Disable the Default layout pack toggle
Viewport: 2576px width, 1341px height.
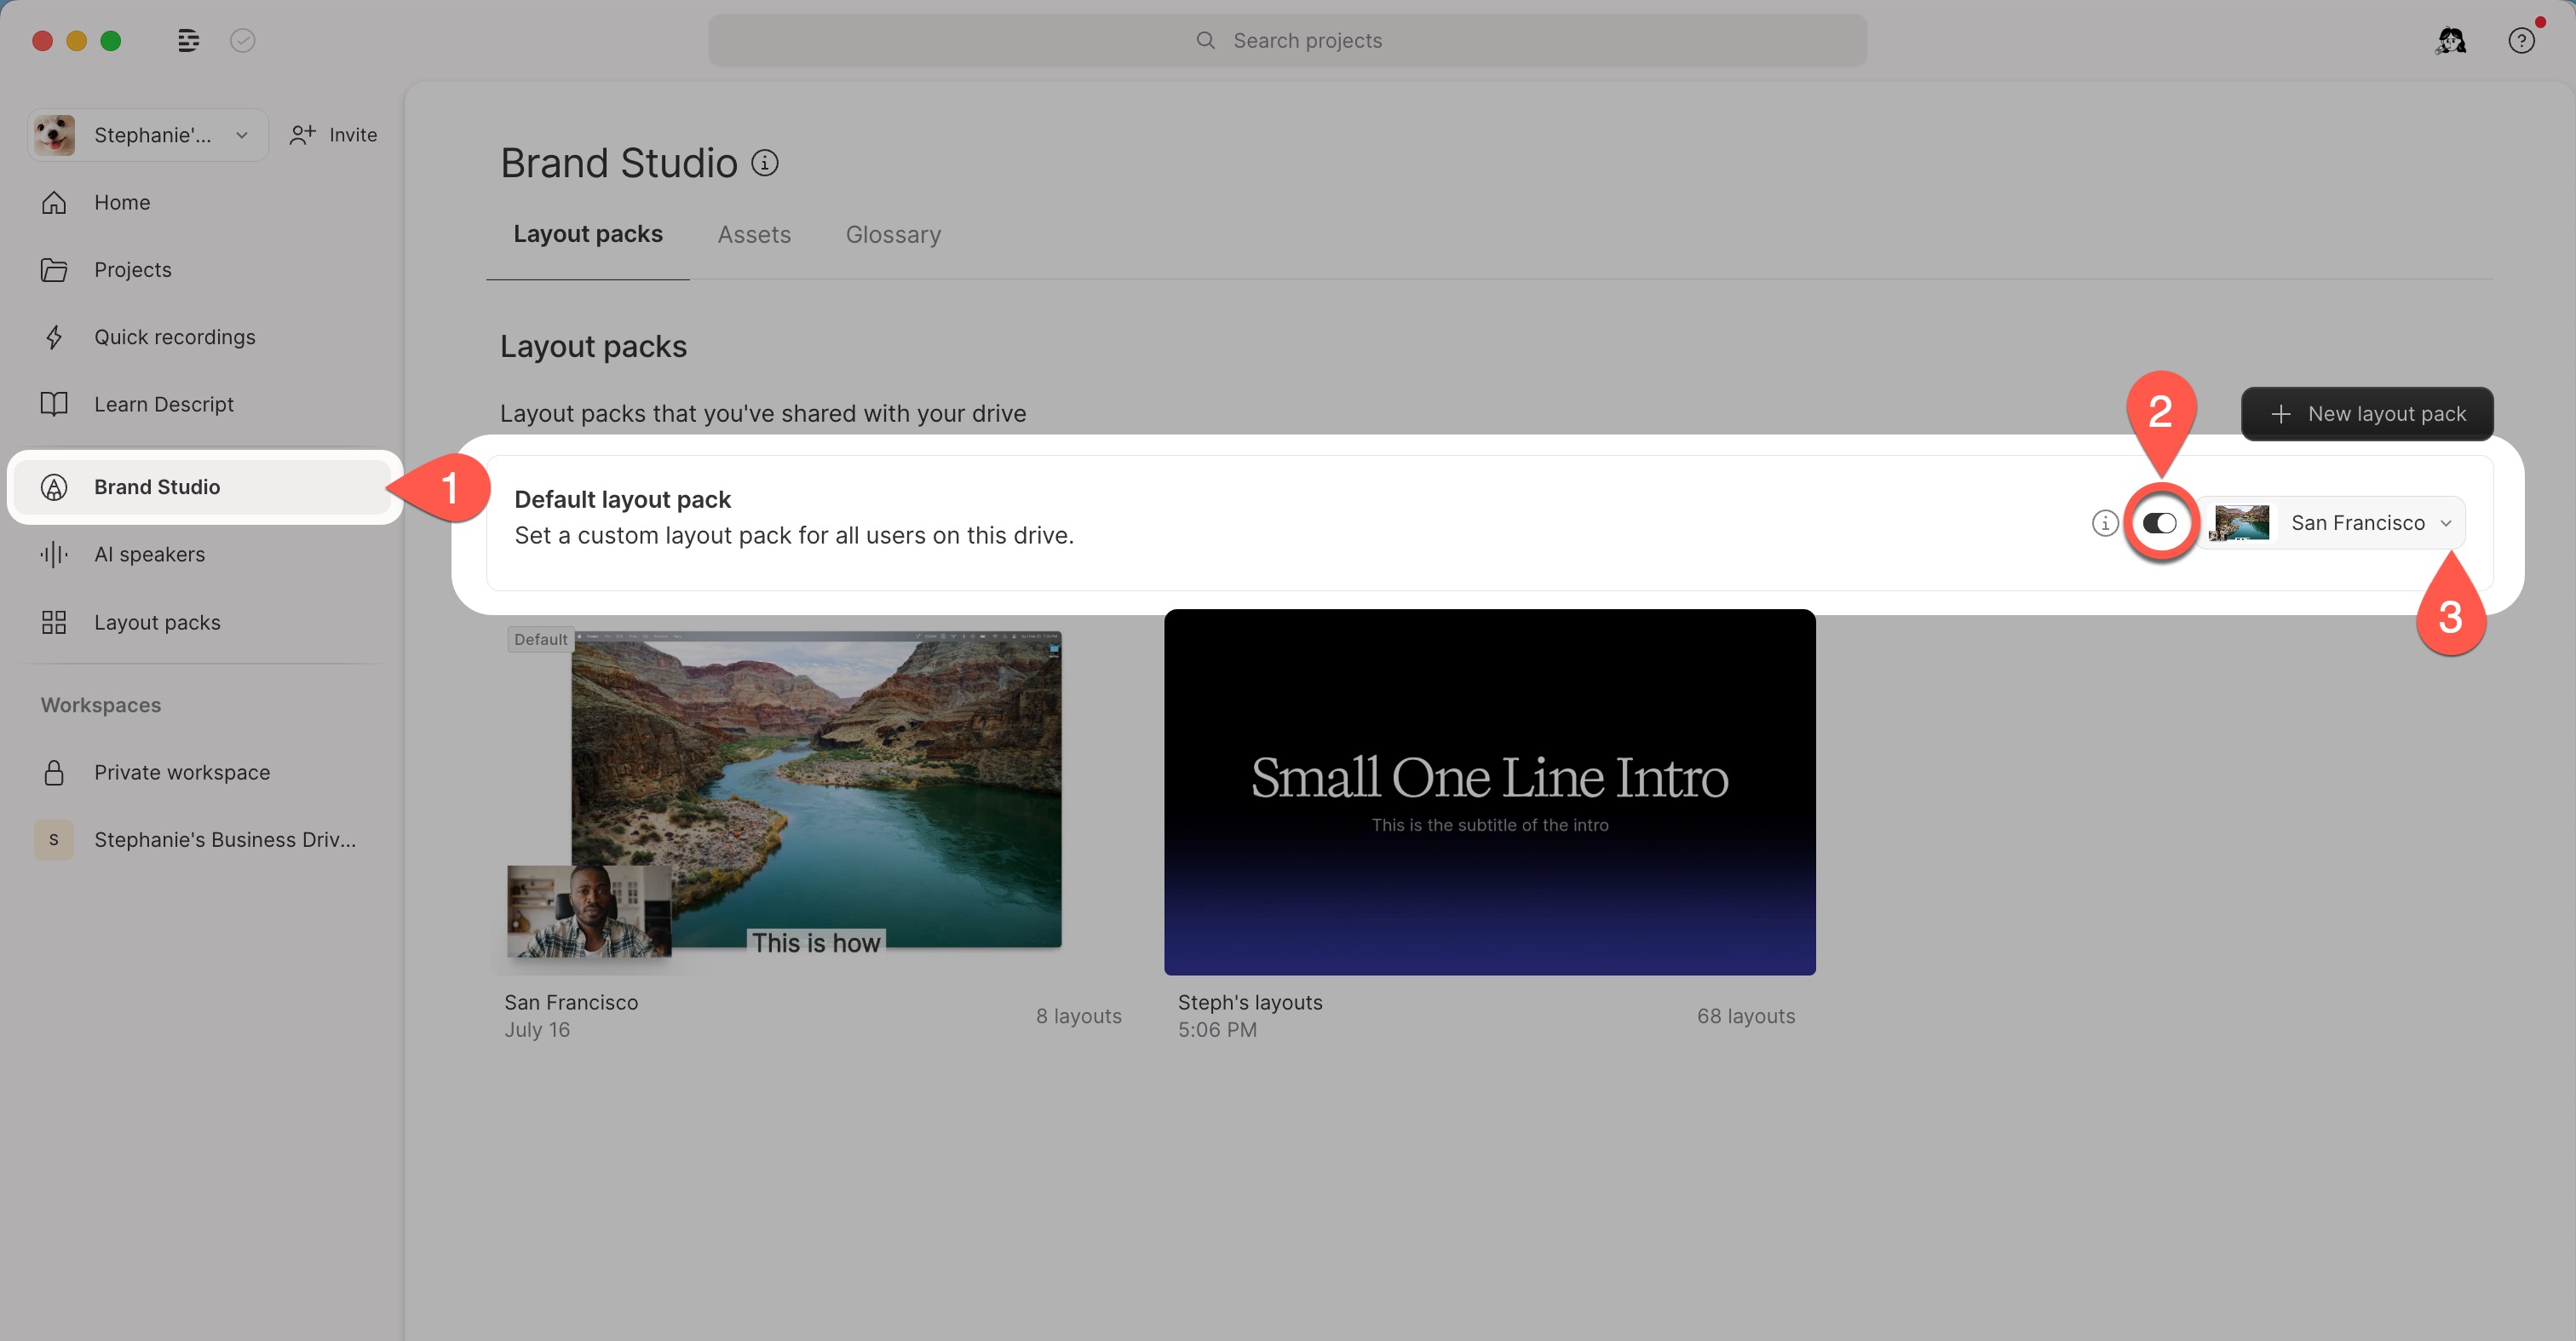(x=2161, y=522)
